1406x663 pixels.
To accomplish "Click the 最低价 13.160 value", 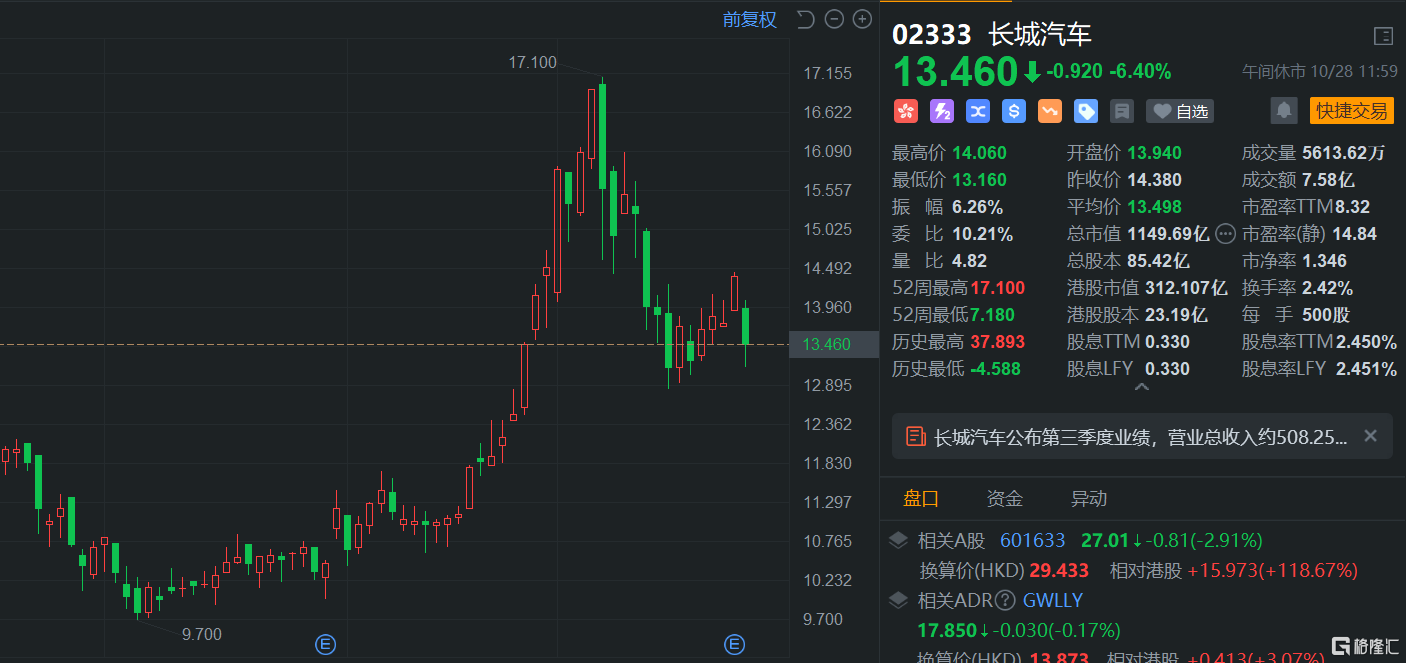I will click(980, 180).
